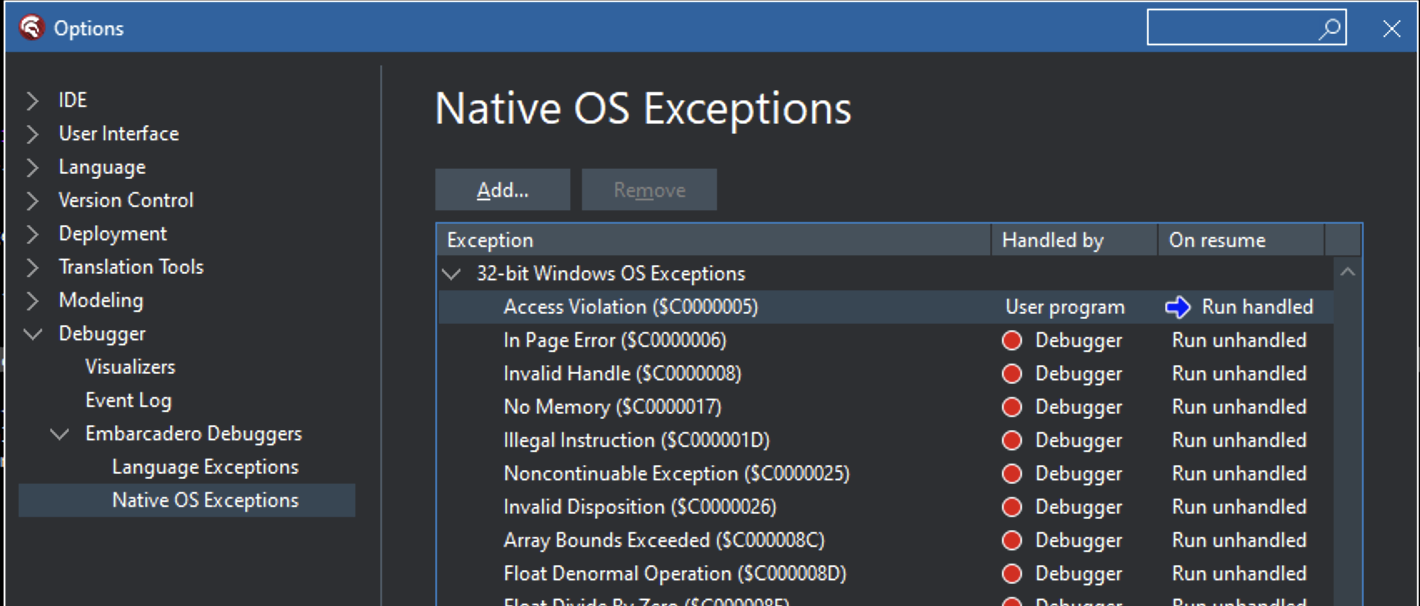The height and width of the screenshot is (606, 1420).
Task: Select Translation Tools in options tree
Action: 131,267
